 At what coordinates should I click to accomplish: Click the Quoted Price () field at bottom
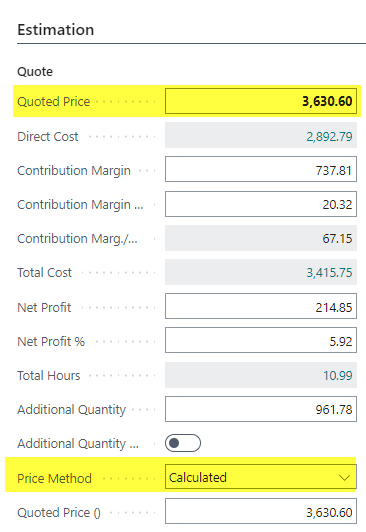(261, 511)
